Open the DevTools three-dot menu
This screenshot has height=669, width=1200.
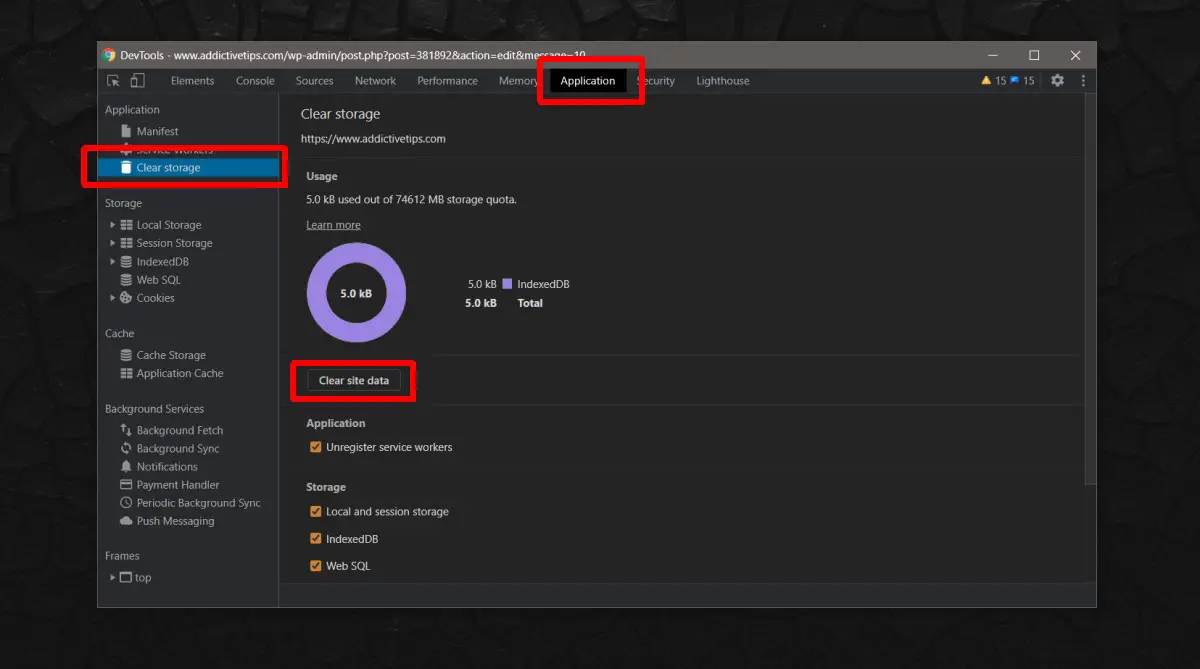coord(1082,81)
